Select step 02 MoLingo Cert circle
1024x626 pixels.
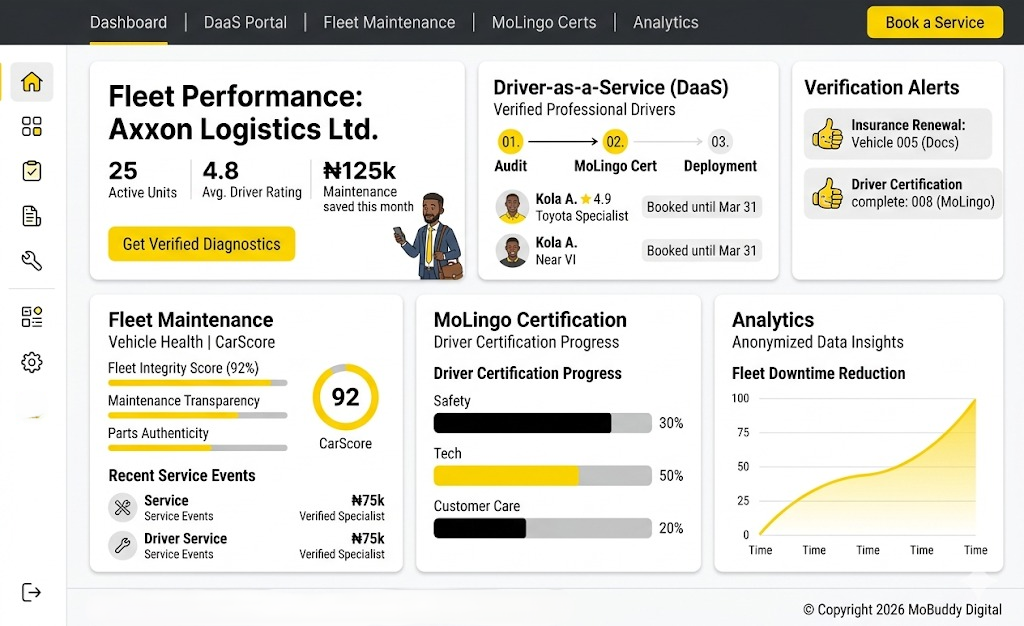pos(615,142)
